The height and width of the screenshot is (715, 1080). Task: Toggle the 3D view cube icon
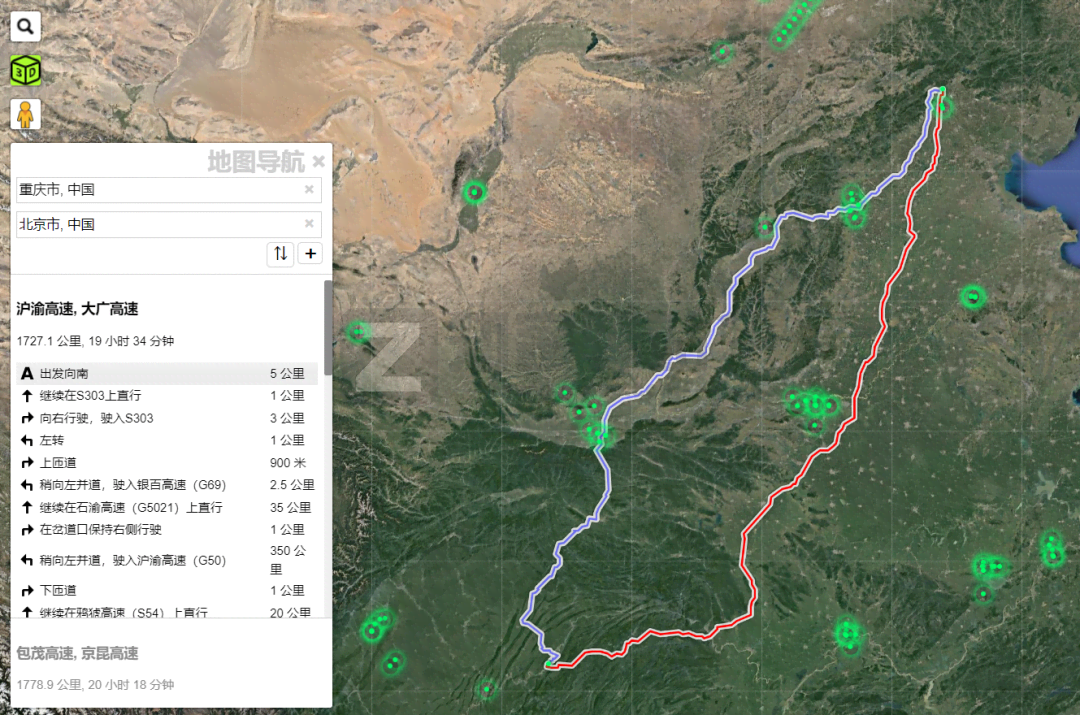(25, 71)
